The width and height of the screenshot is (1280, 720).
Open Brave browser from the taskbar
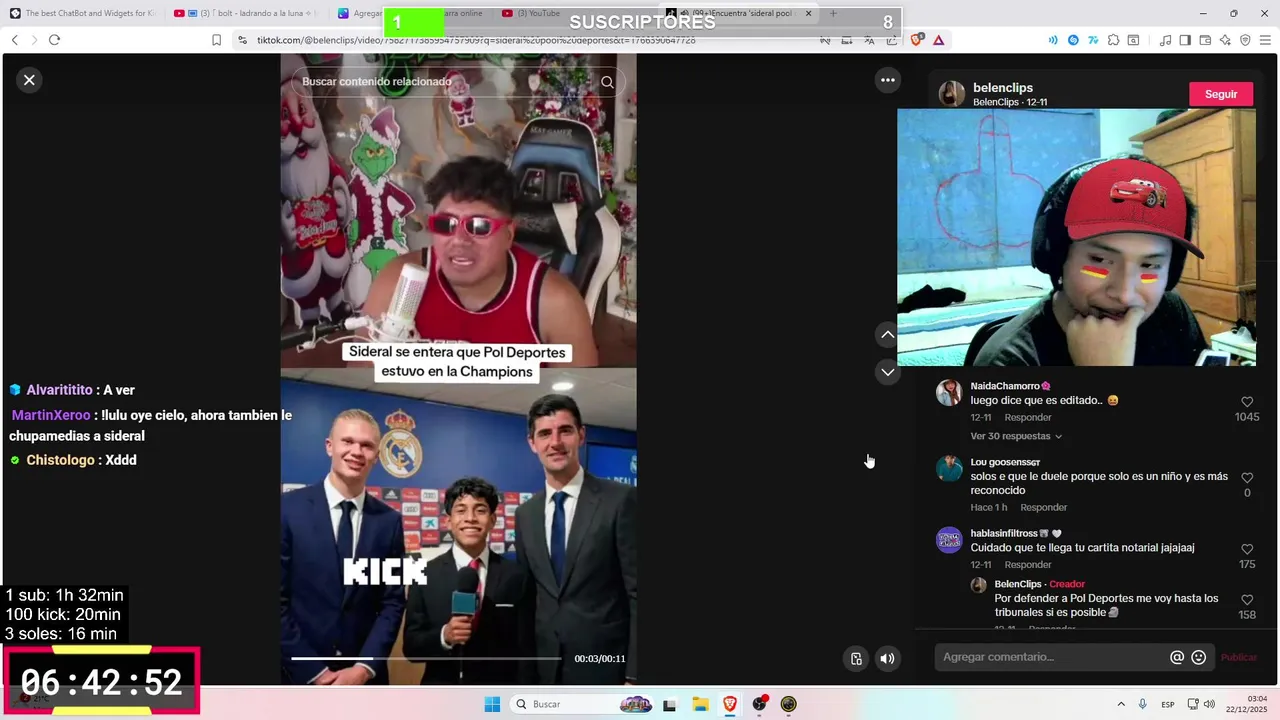(730, 704)
